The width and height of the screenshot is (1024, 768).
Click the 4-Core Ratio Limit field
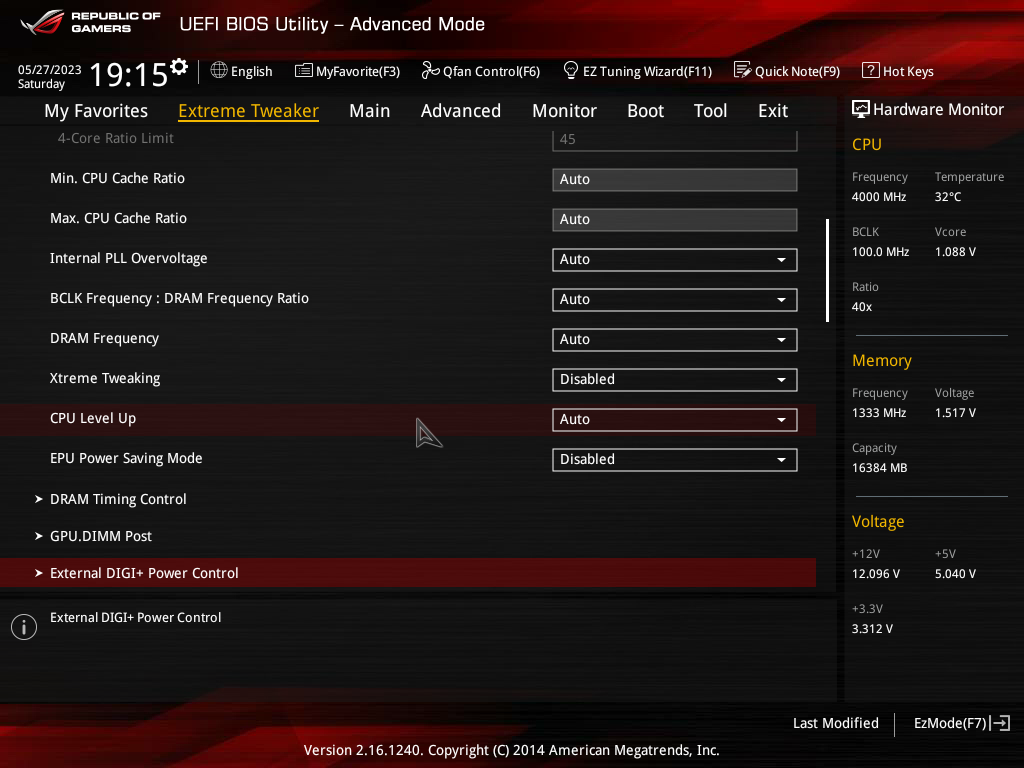675,140
